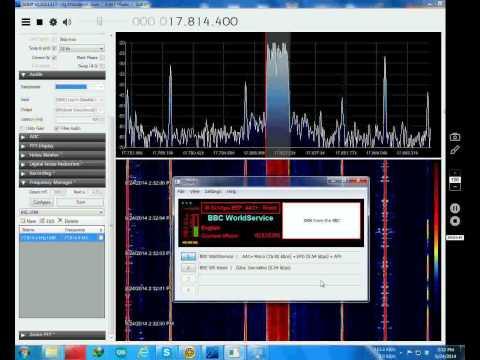Toggle the Correct IQ checkbox
480x360 pixels.
click(x=54, y=57)
